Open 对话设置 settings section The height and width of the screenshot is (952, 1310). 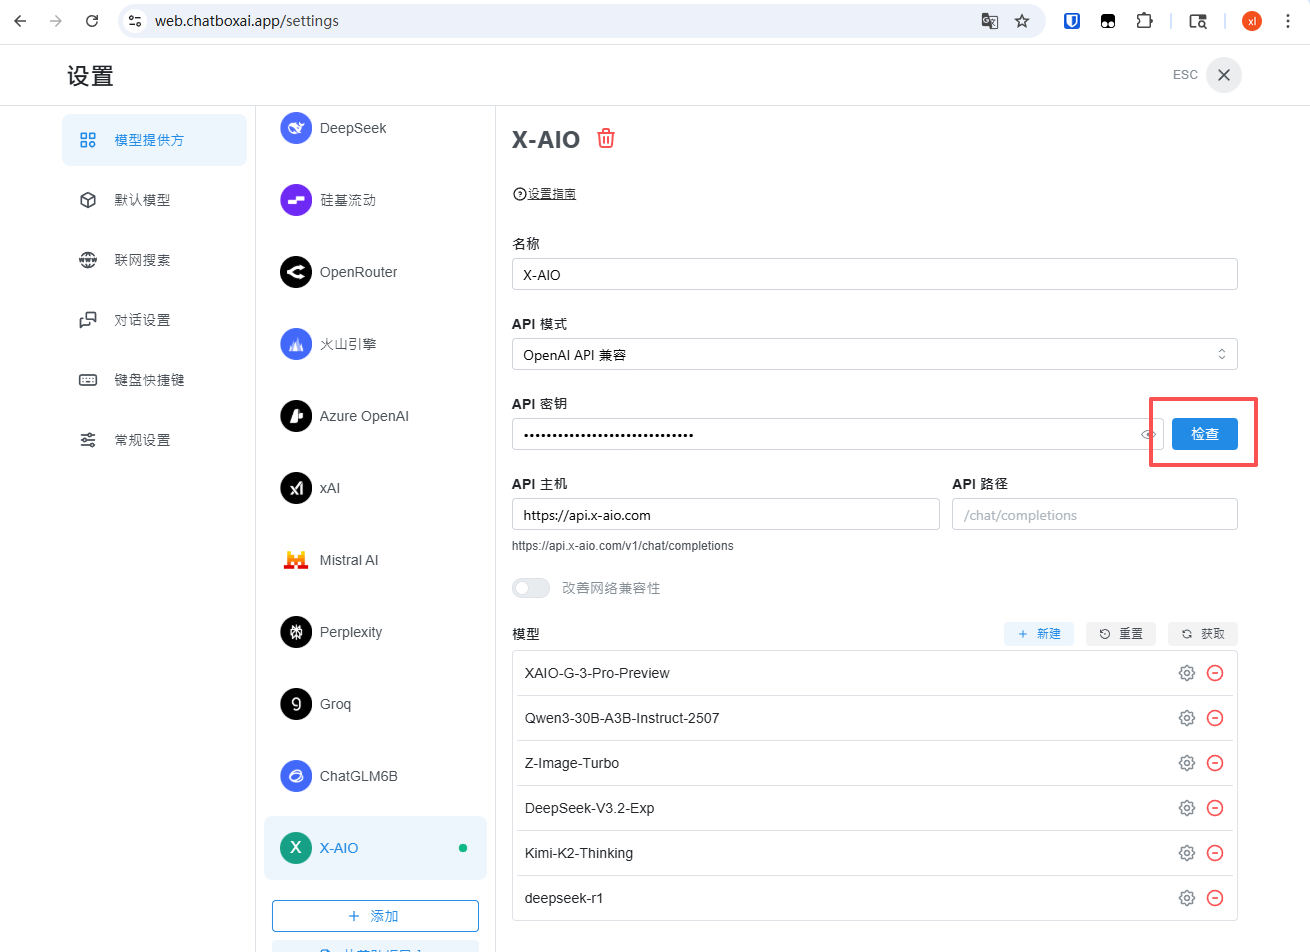pos(154,320)
